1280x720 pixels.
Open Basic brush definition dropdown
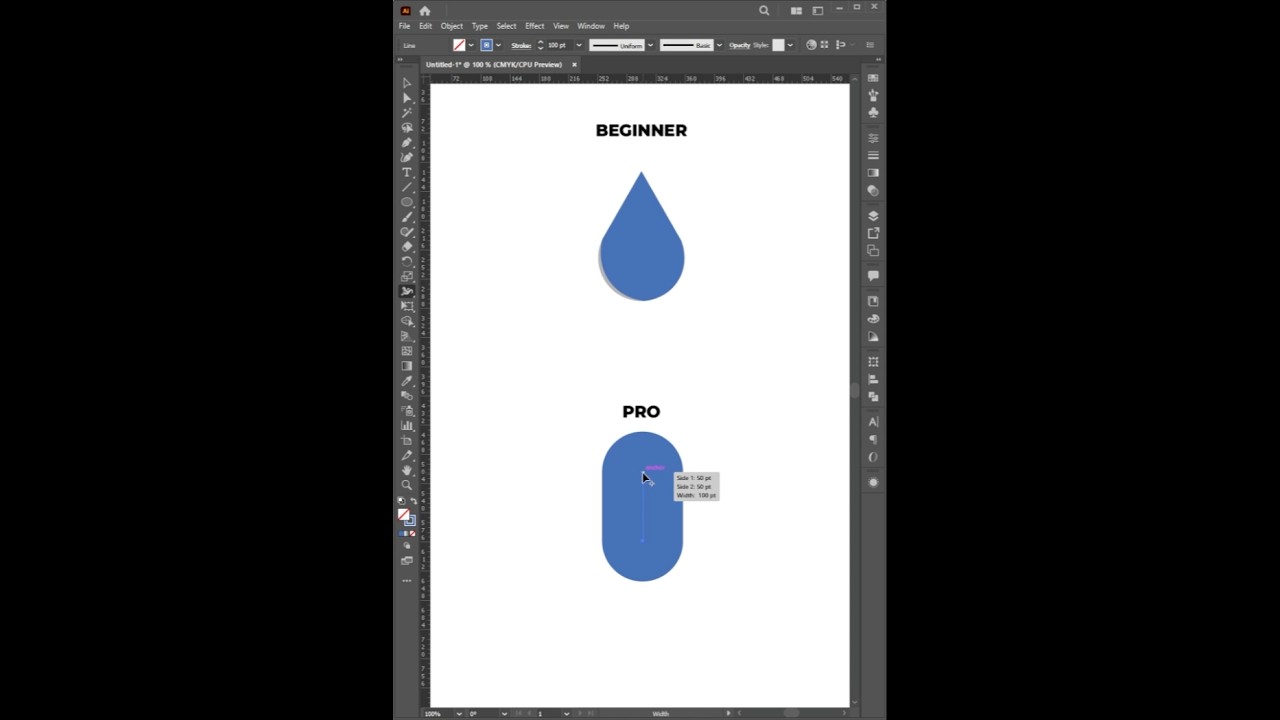[719, 45]
